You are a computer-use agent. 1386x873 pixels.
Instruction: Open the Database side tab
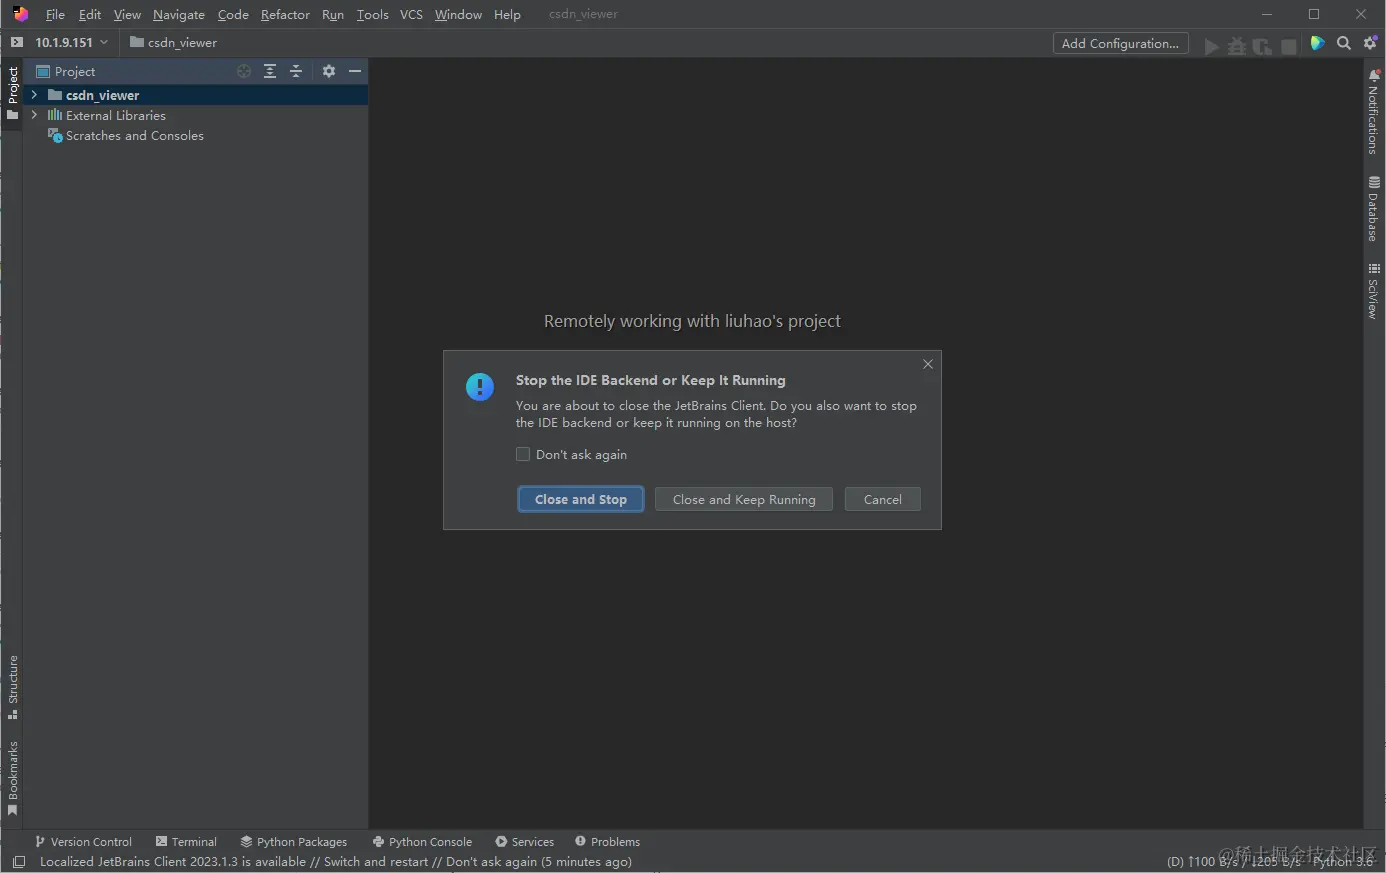[x=1374, y=209]
